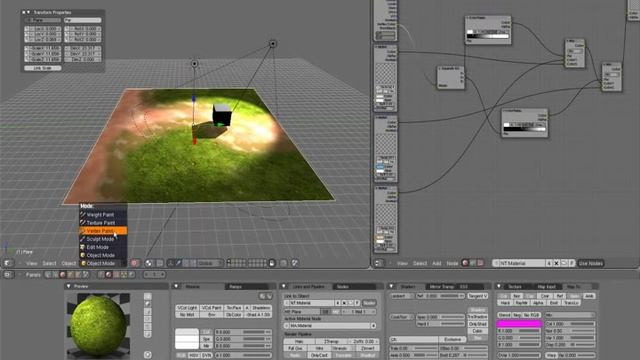Viewport: 640px width, 360px height.
Task: Click the viewport draw type shading icon
Action: [135, 263]
